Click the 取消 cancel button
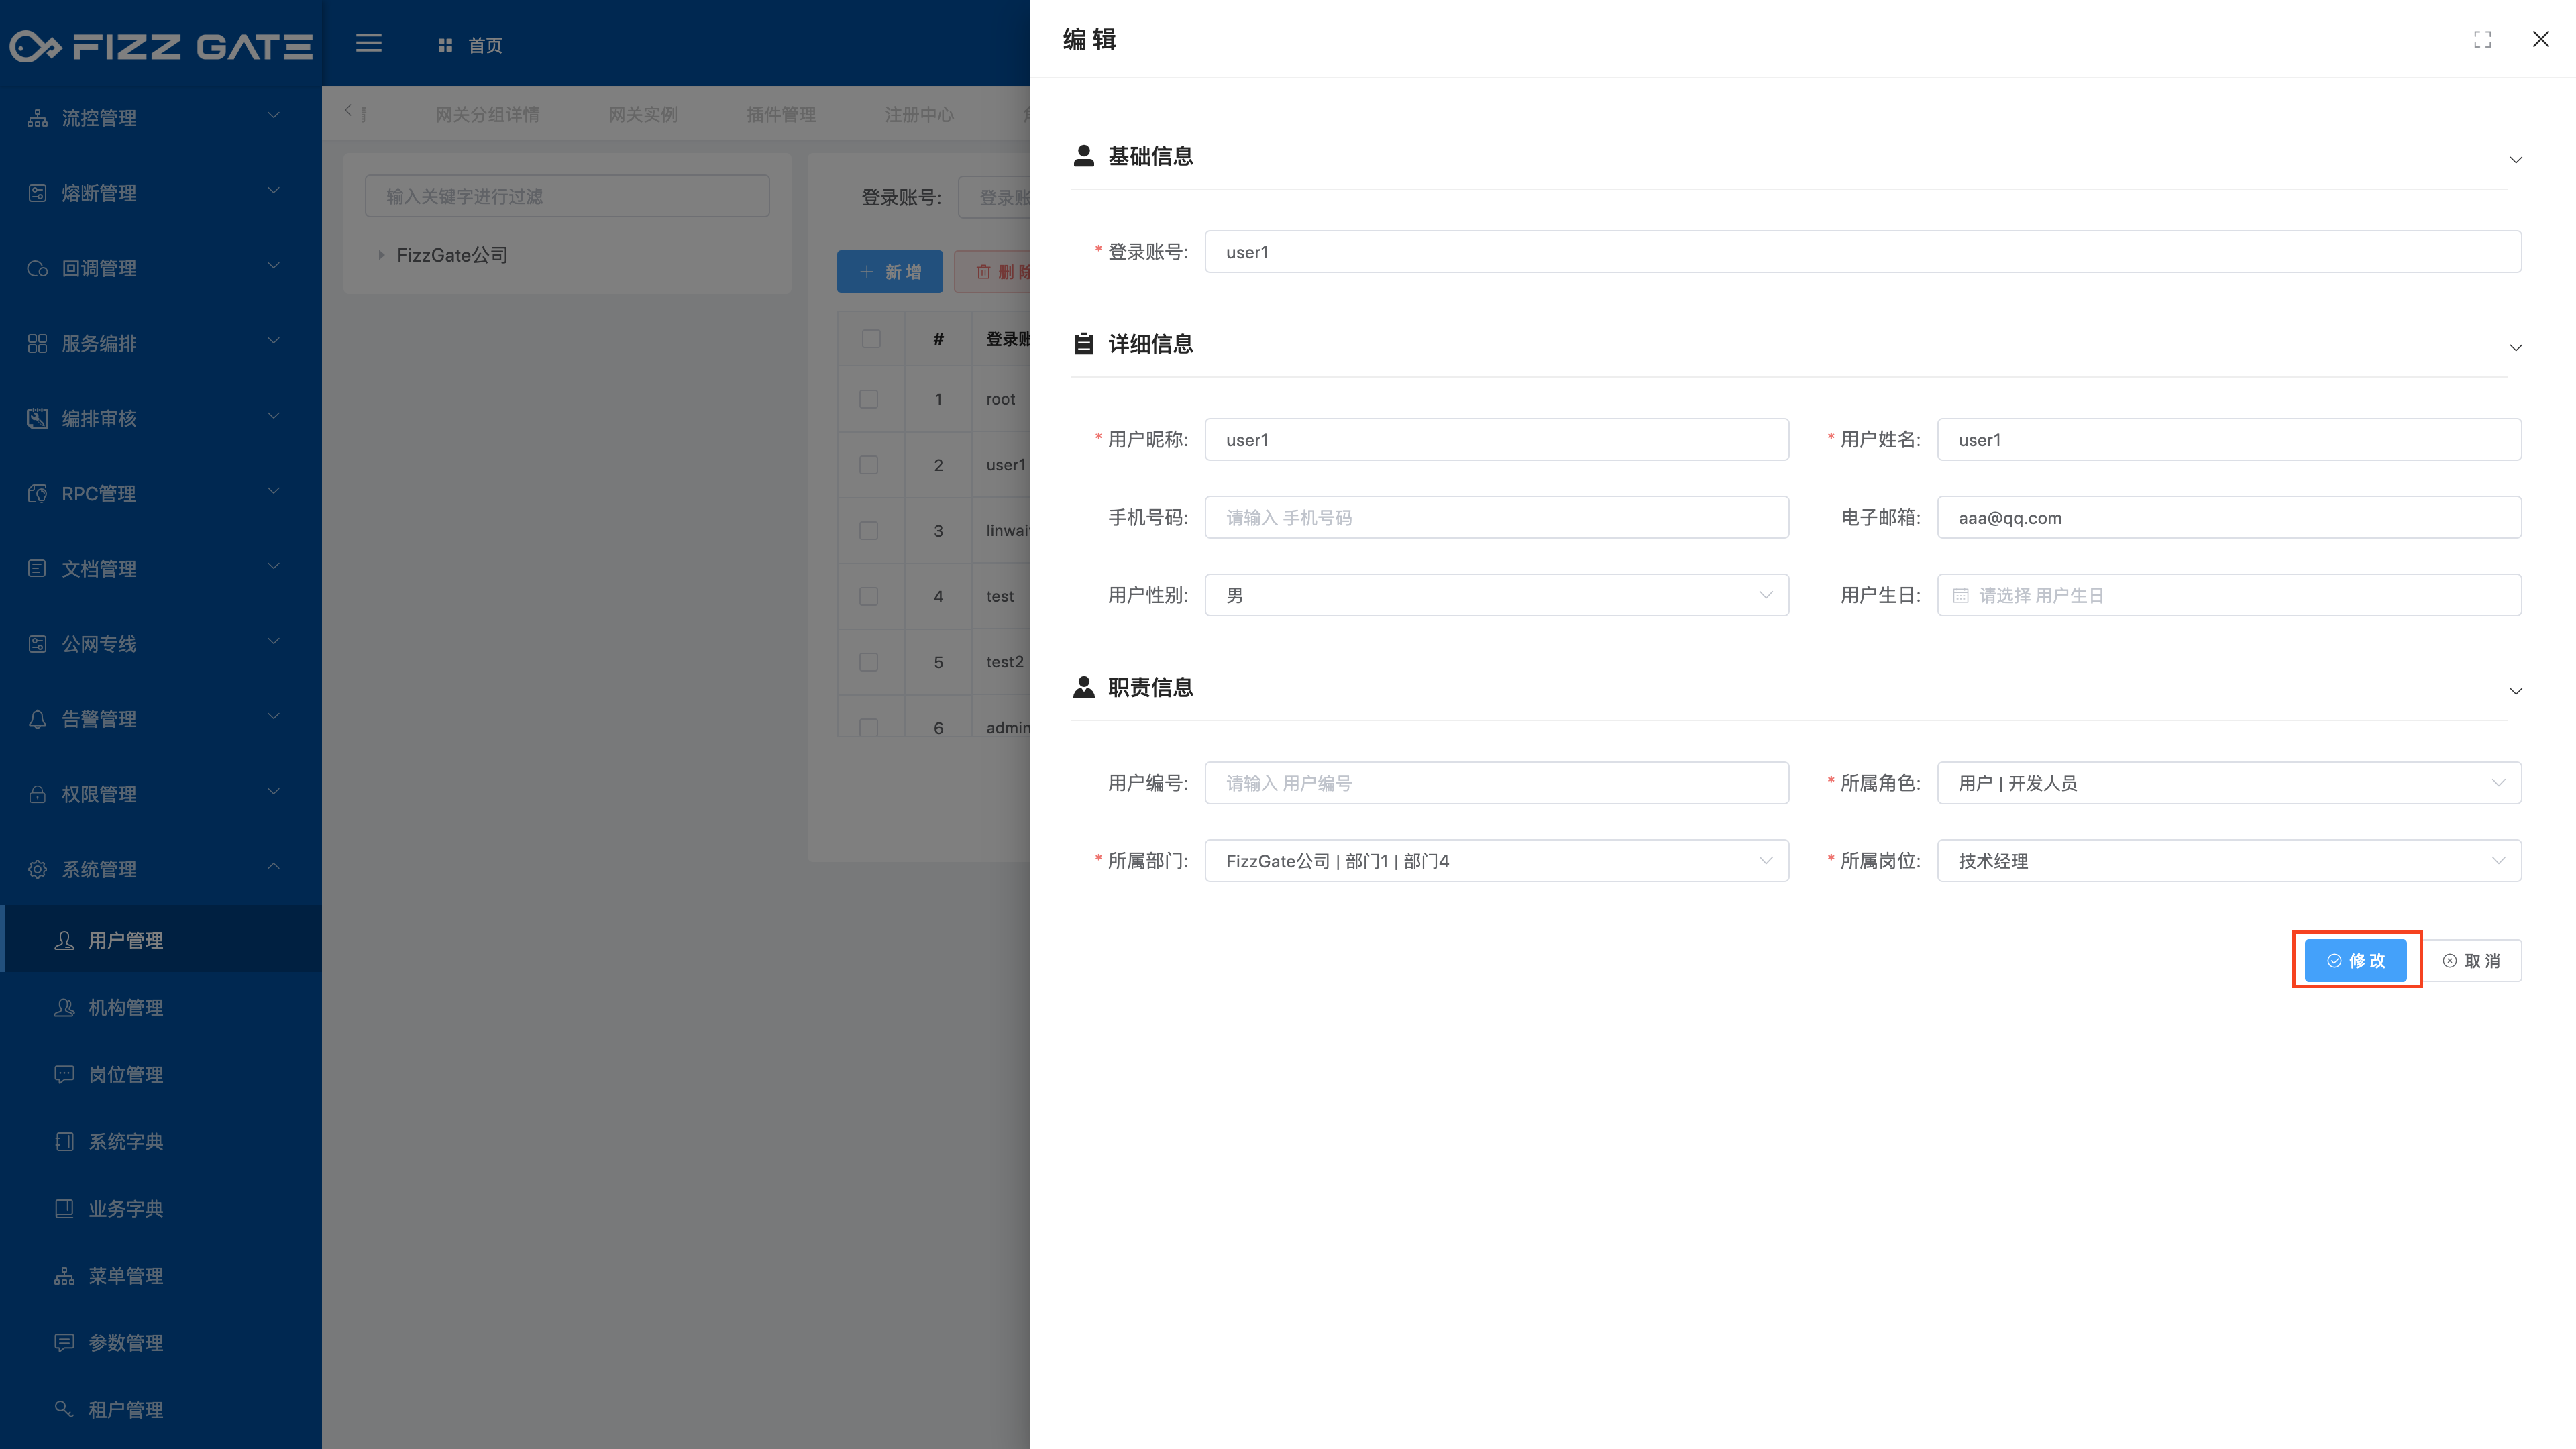This screenshot has height=1449, width=2576. point(2471,960)
